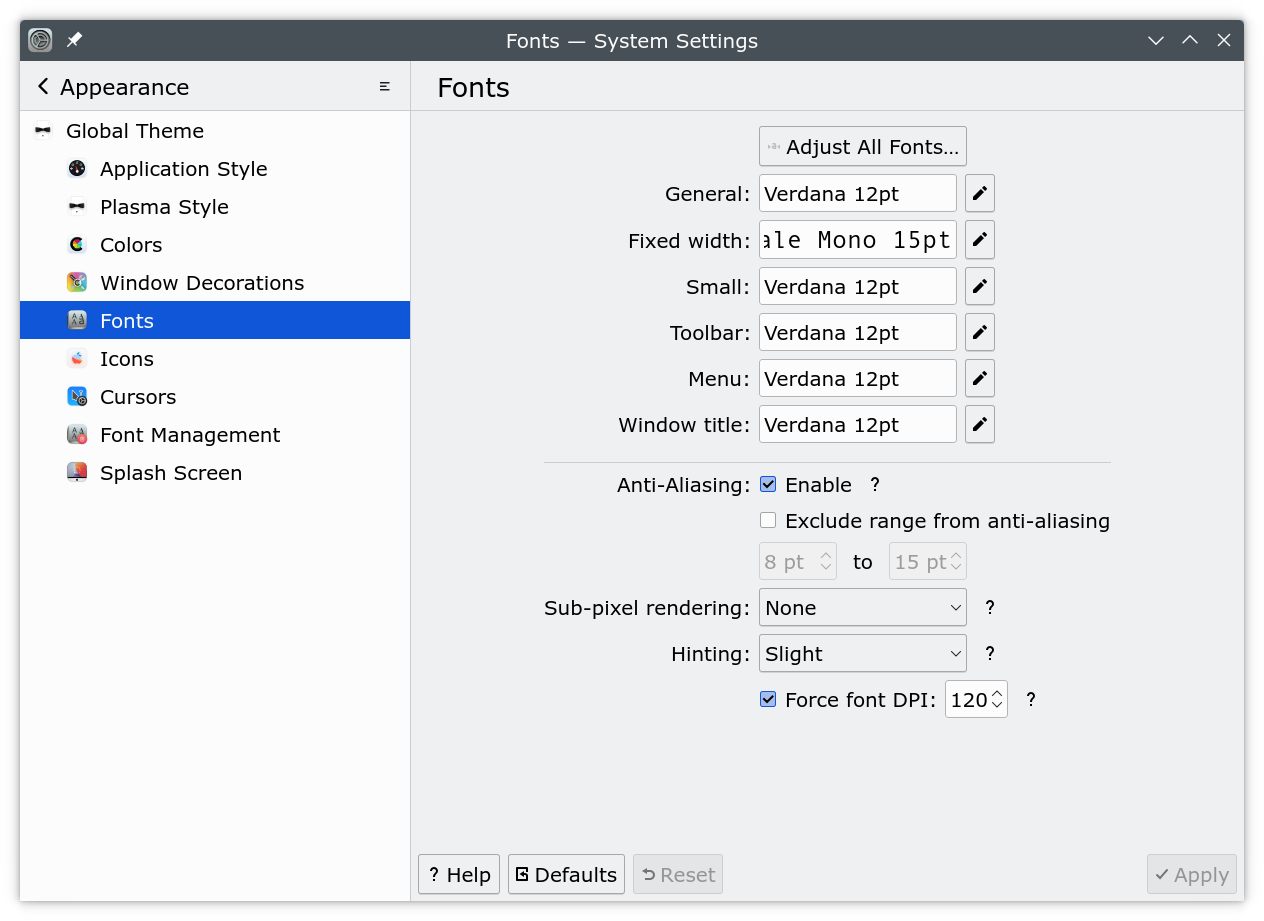This screenshot has width=1264, height=921.
Task: Show help for Sub-pixel rendering question mark
Action: point(990,607)
